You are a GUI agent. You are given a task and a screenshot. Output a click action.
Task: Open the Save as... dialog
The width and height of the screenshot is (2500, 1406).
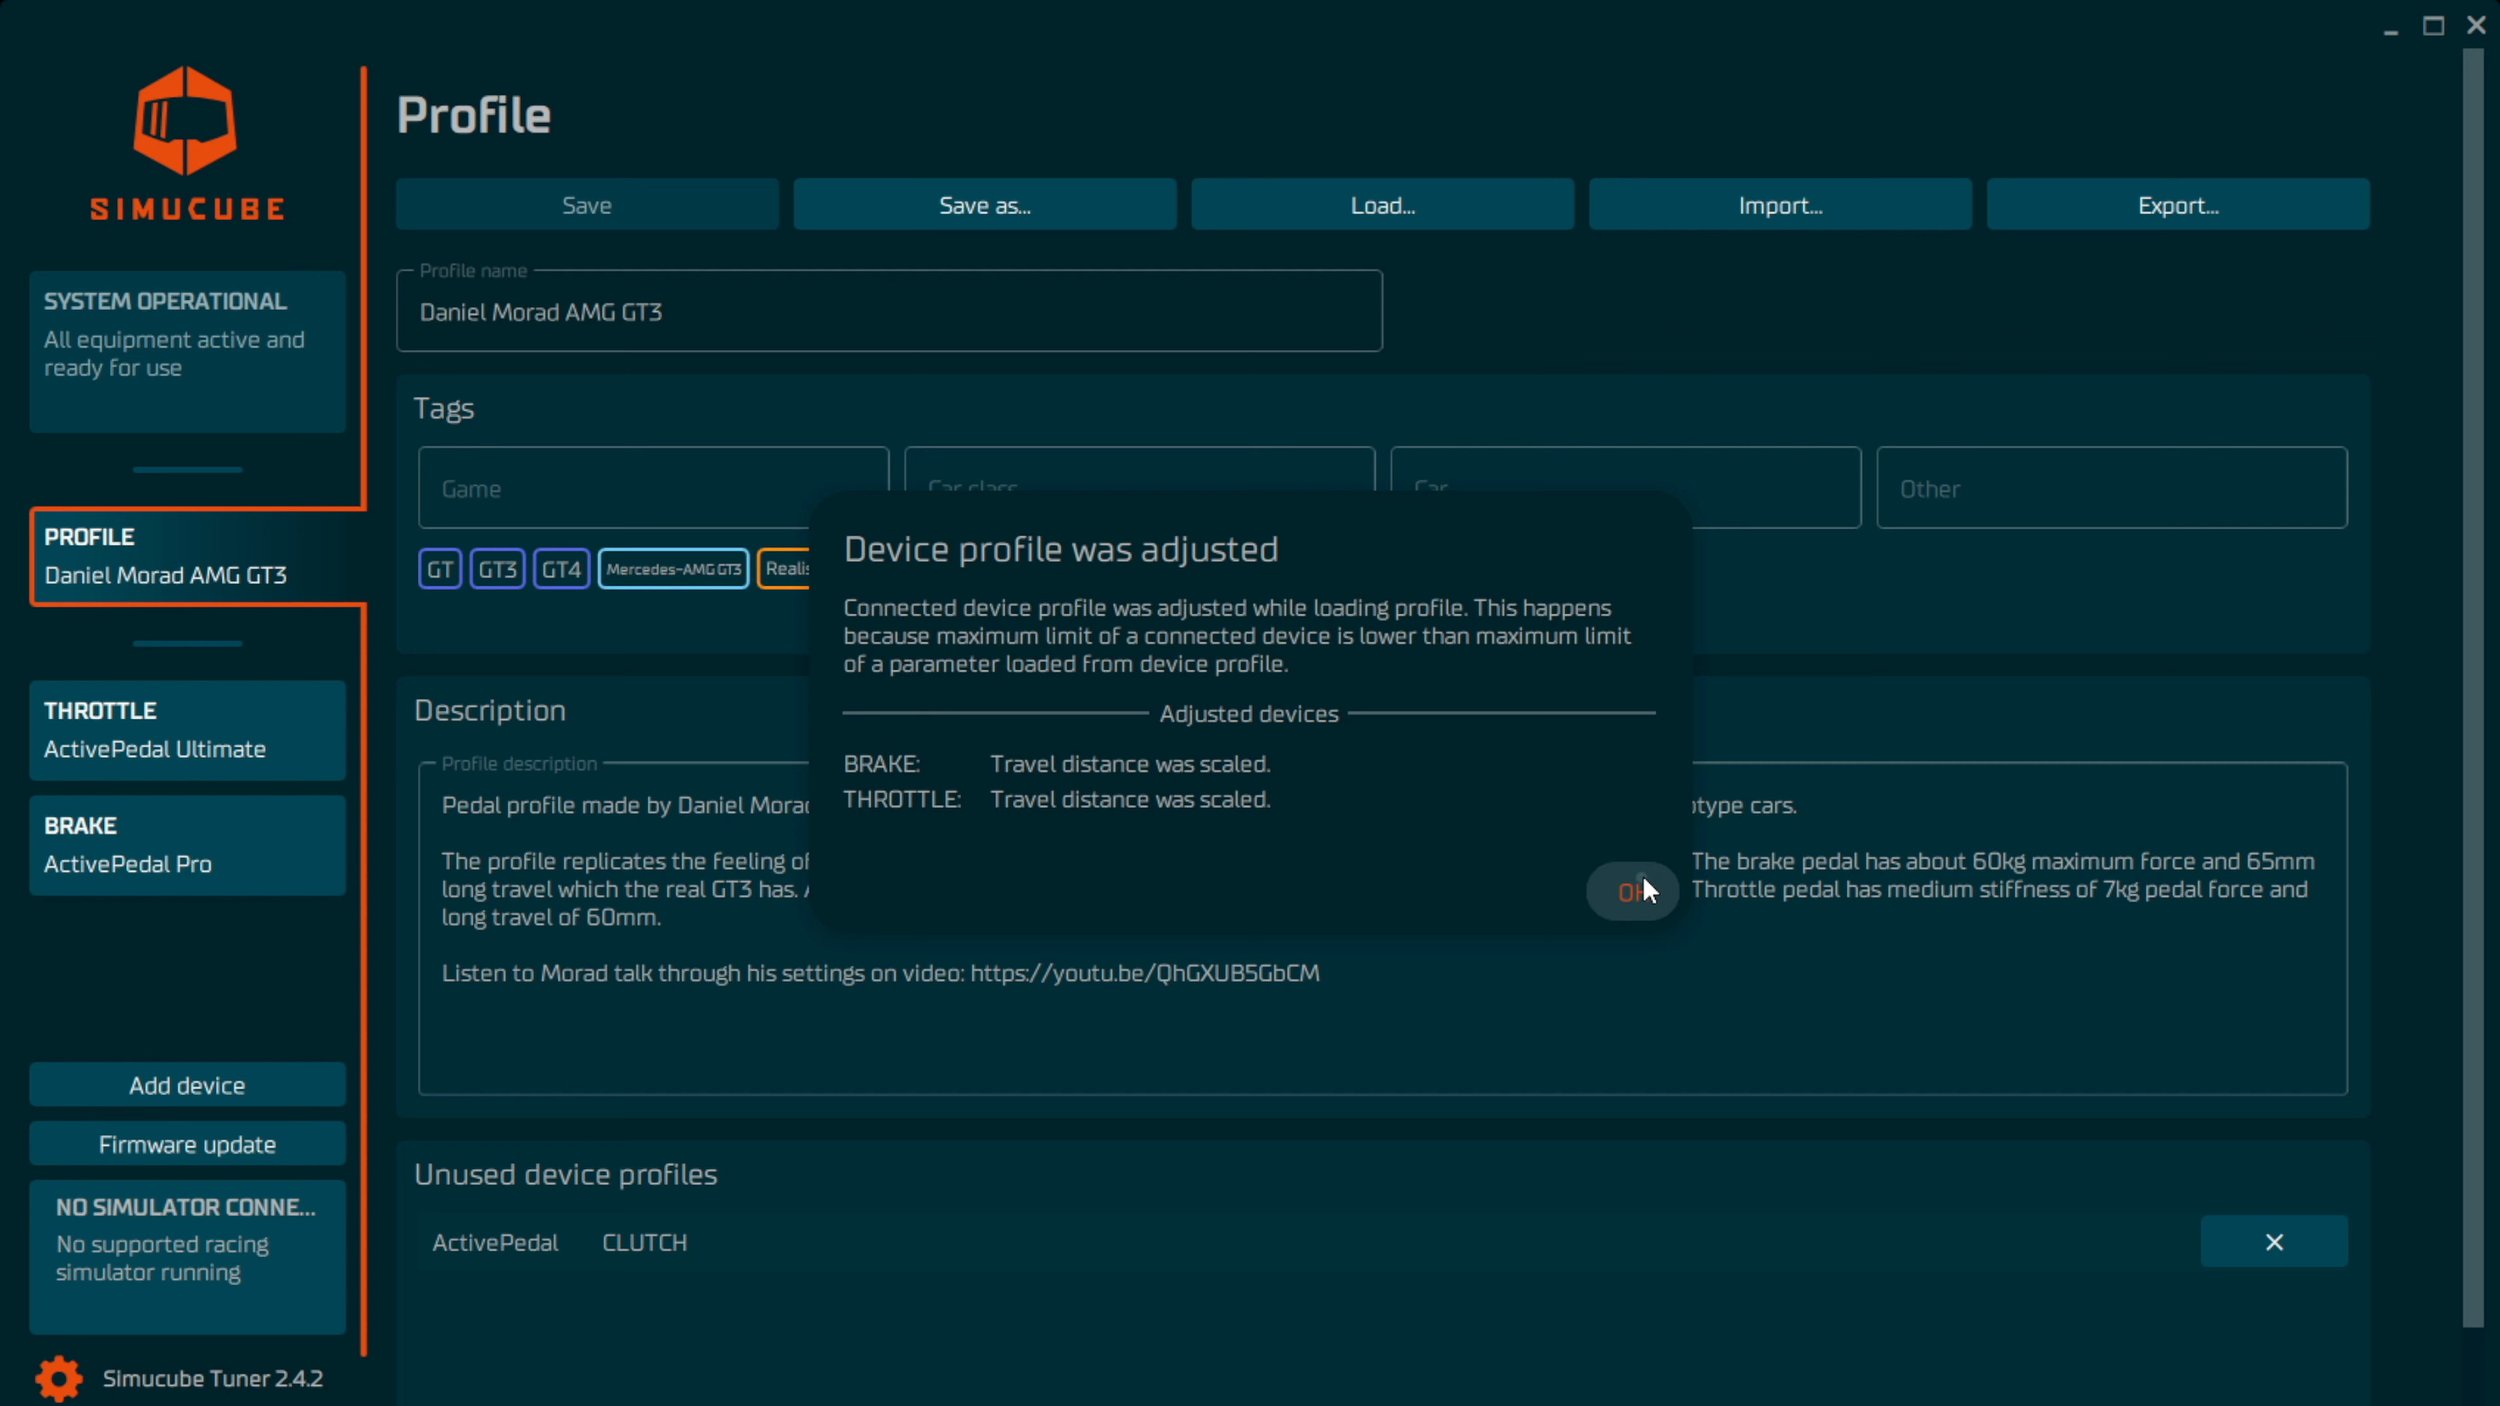click(x=985, y=205)
